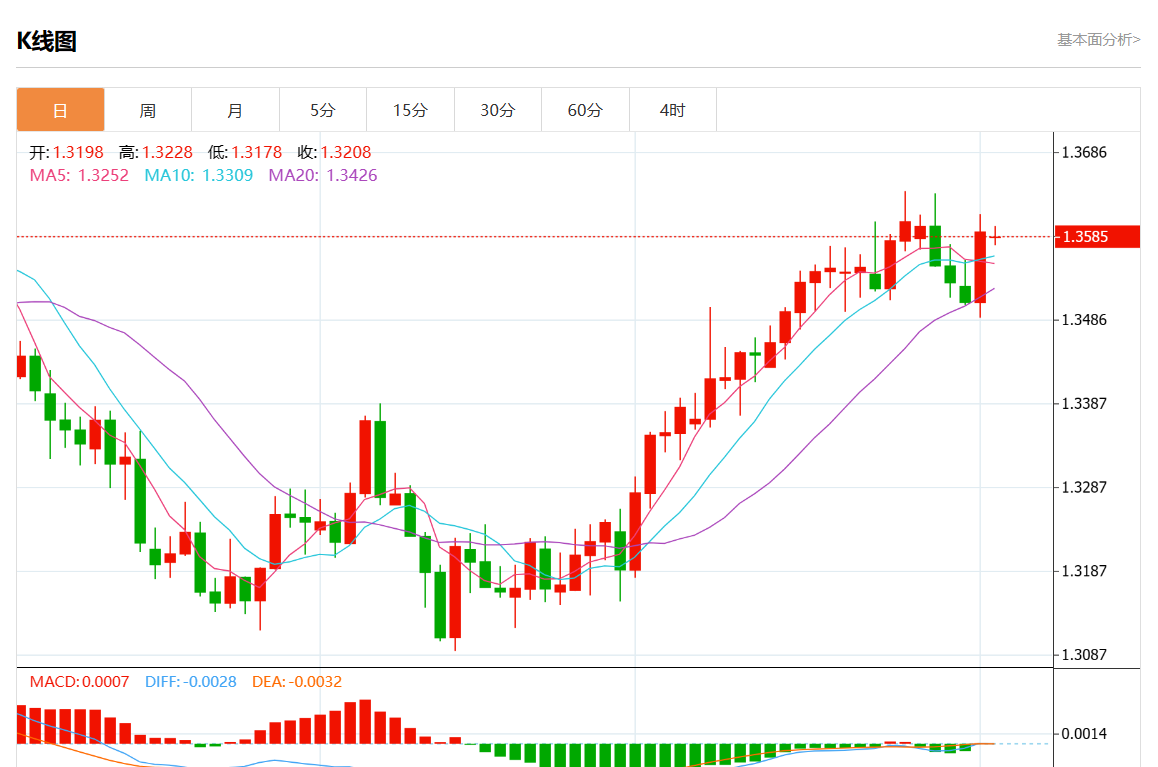The width and height of the screenshot is (1158, 767).
Task: Open the 5分 timeframe tab
Action: point(323,110)
